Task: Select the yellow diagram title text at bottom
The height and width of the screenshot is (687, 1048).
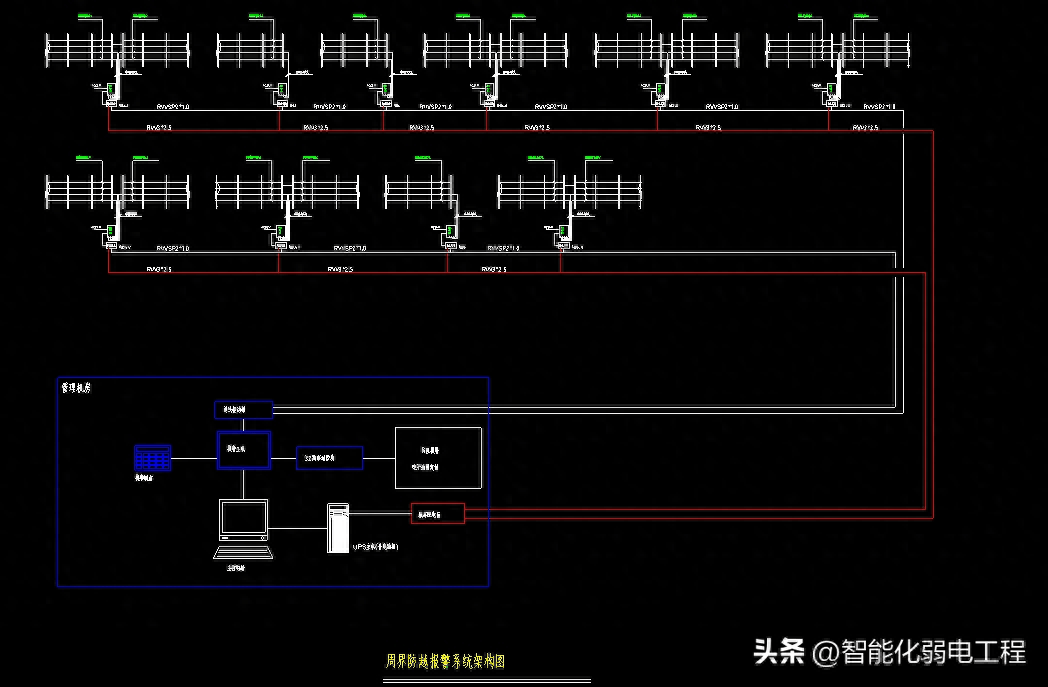Action: click(446, 661)
